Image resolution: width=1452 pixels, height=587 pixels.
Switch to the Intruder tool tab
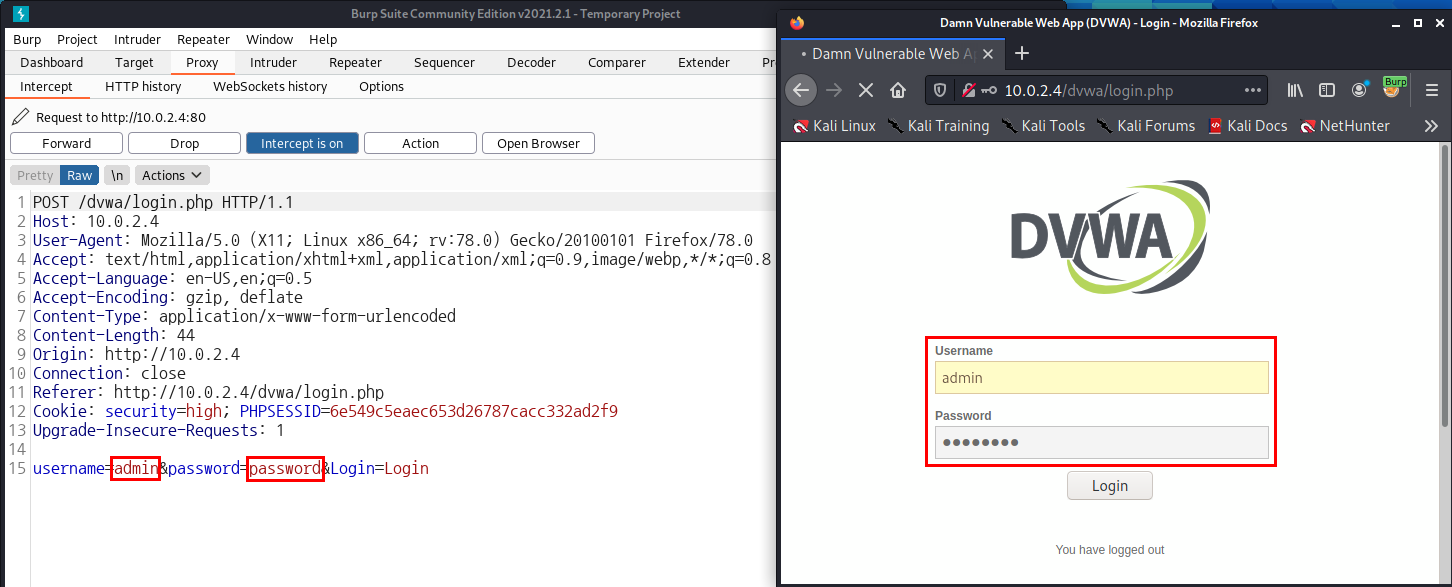(x=273, y=62)
